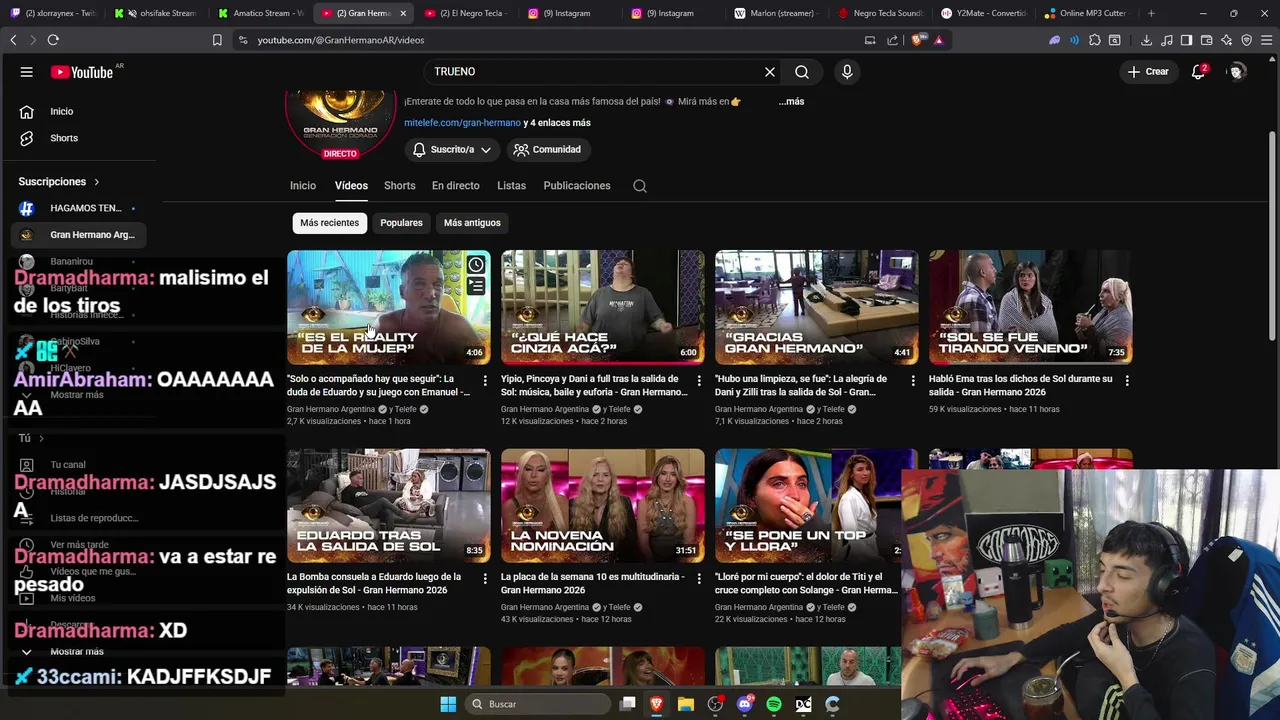Click the Crear button

coord(1148,72)
